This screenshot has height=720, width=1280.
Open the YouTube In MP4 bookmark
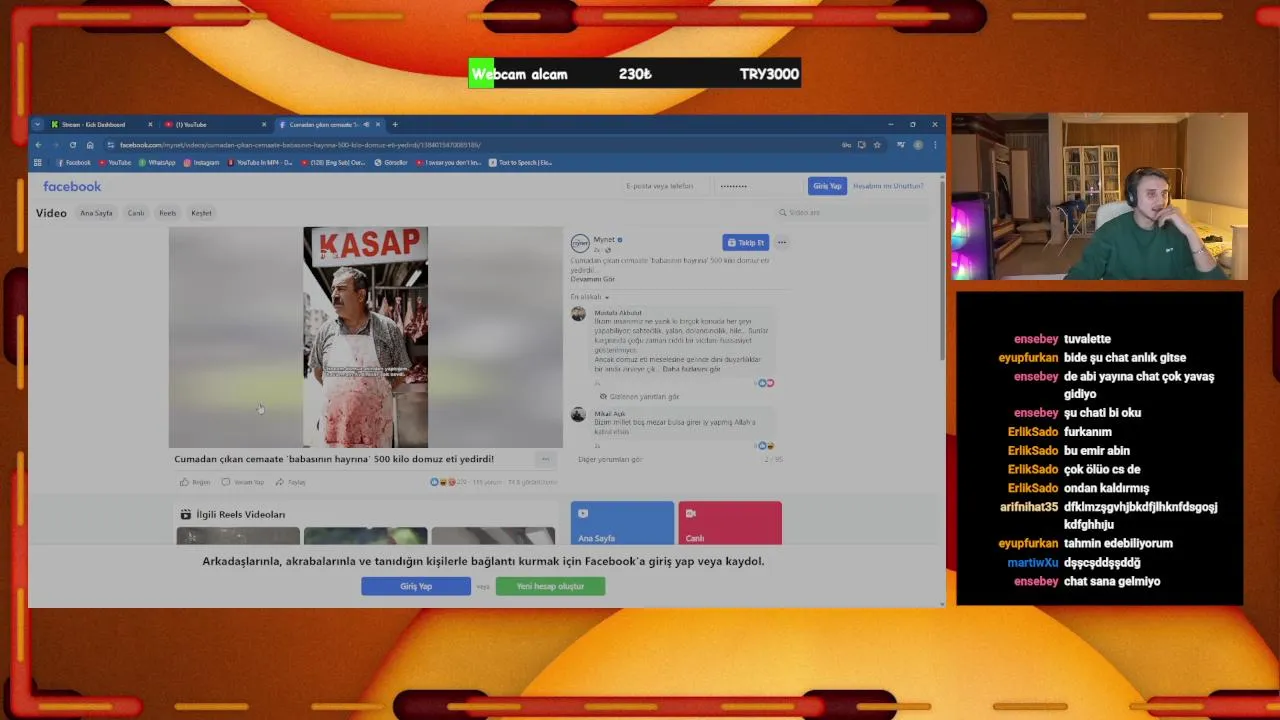coord(260,162)
